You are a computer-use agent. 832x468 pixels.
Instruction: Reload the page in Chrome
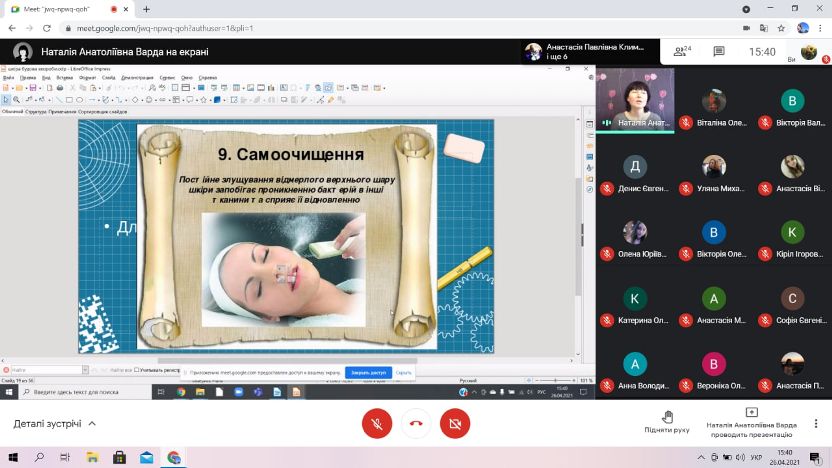(48, 28)
